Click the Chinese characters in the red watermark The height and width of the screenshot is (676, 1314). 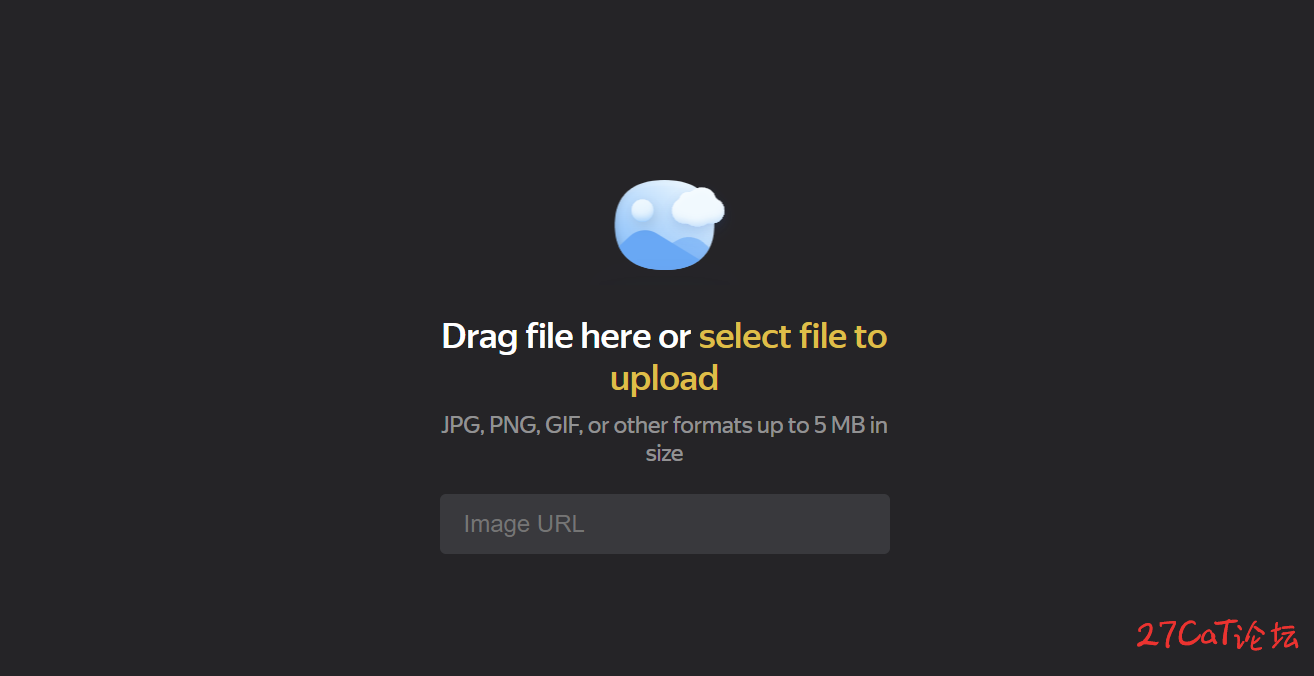pyautogui.click(x=1268, y=635)
